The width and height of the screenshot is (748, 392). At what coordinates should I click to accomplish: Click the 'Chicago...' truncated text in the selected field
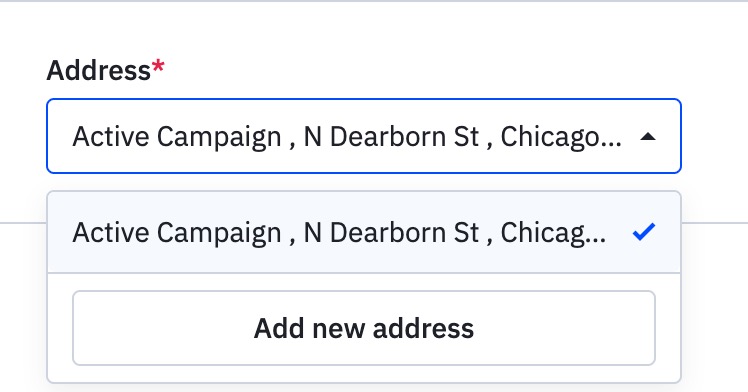click(x=561, y=137)
